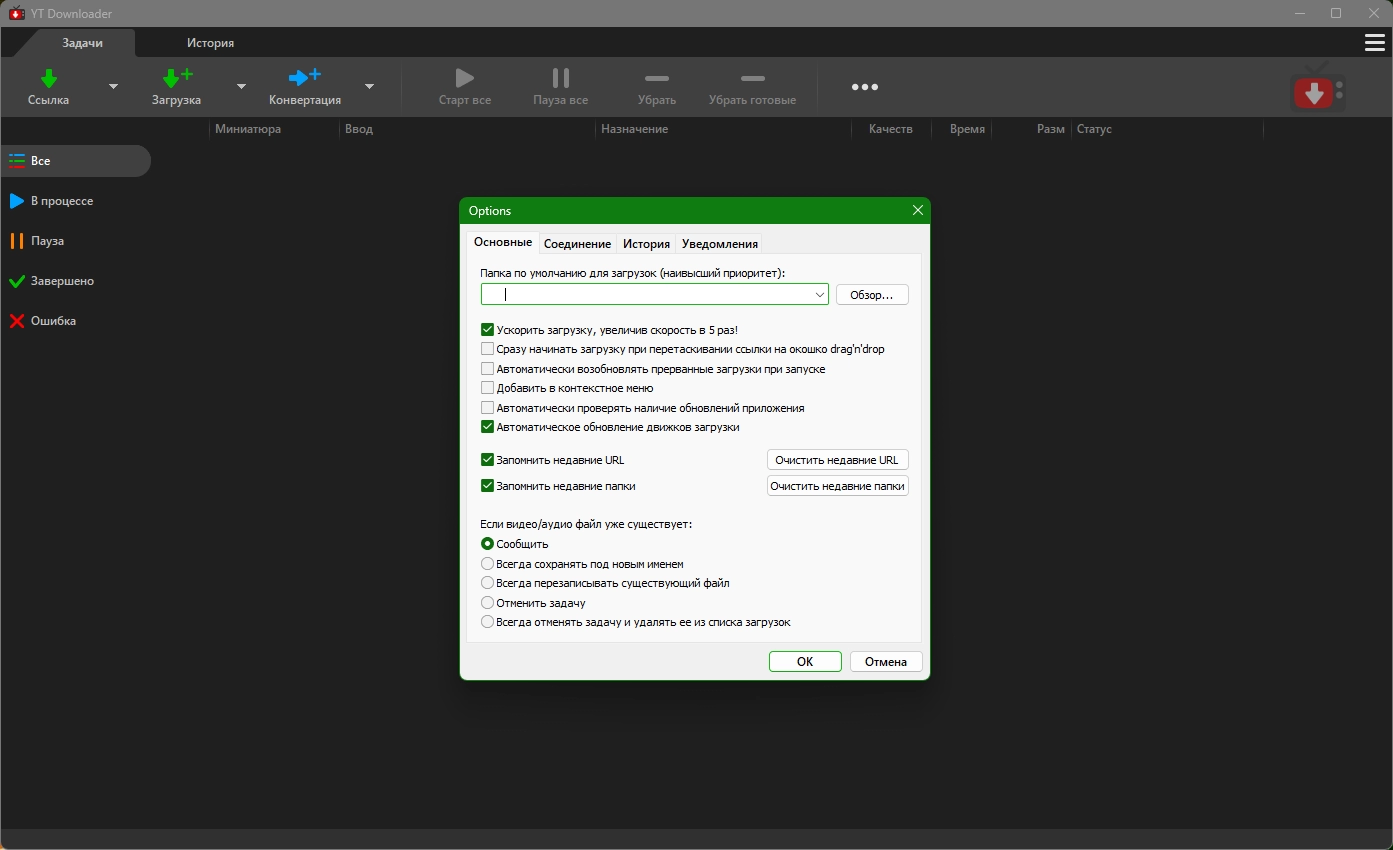Switch to the Соединение tab
This screenshot has width=1393, height=850.
click(577, 244)
